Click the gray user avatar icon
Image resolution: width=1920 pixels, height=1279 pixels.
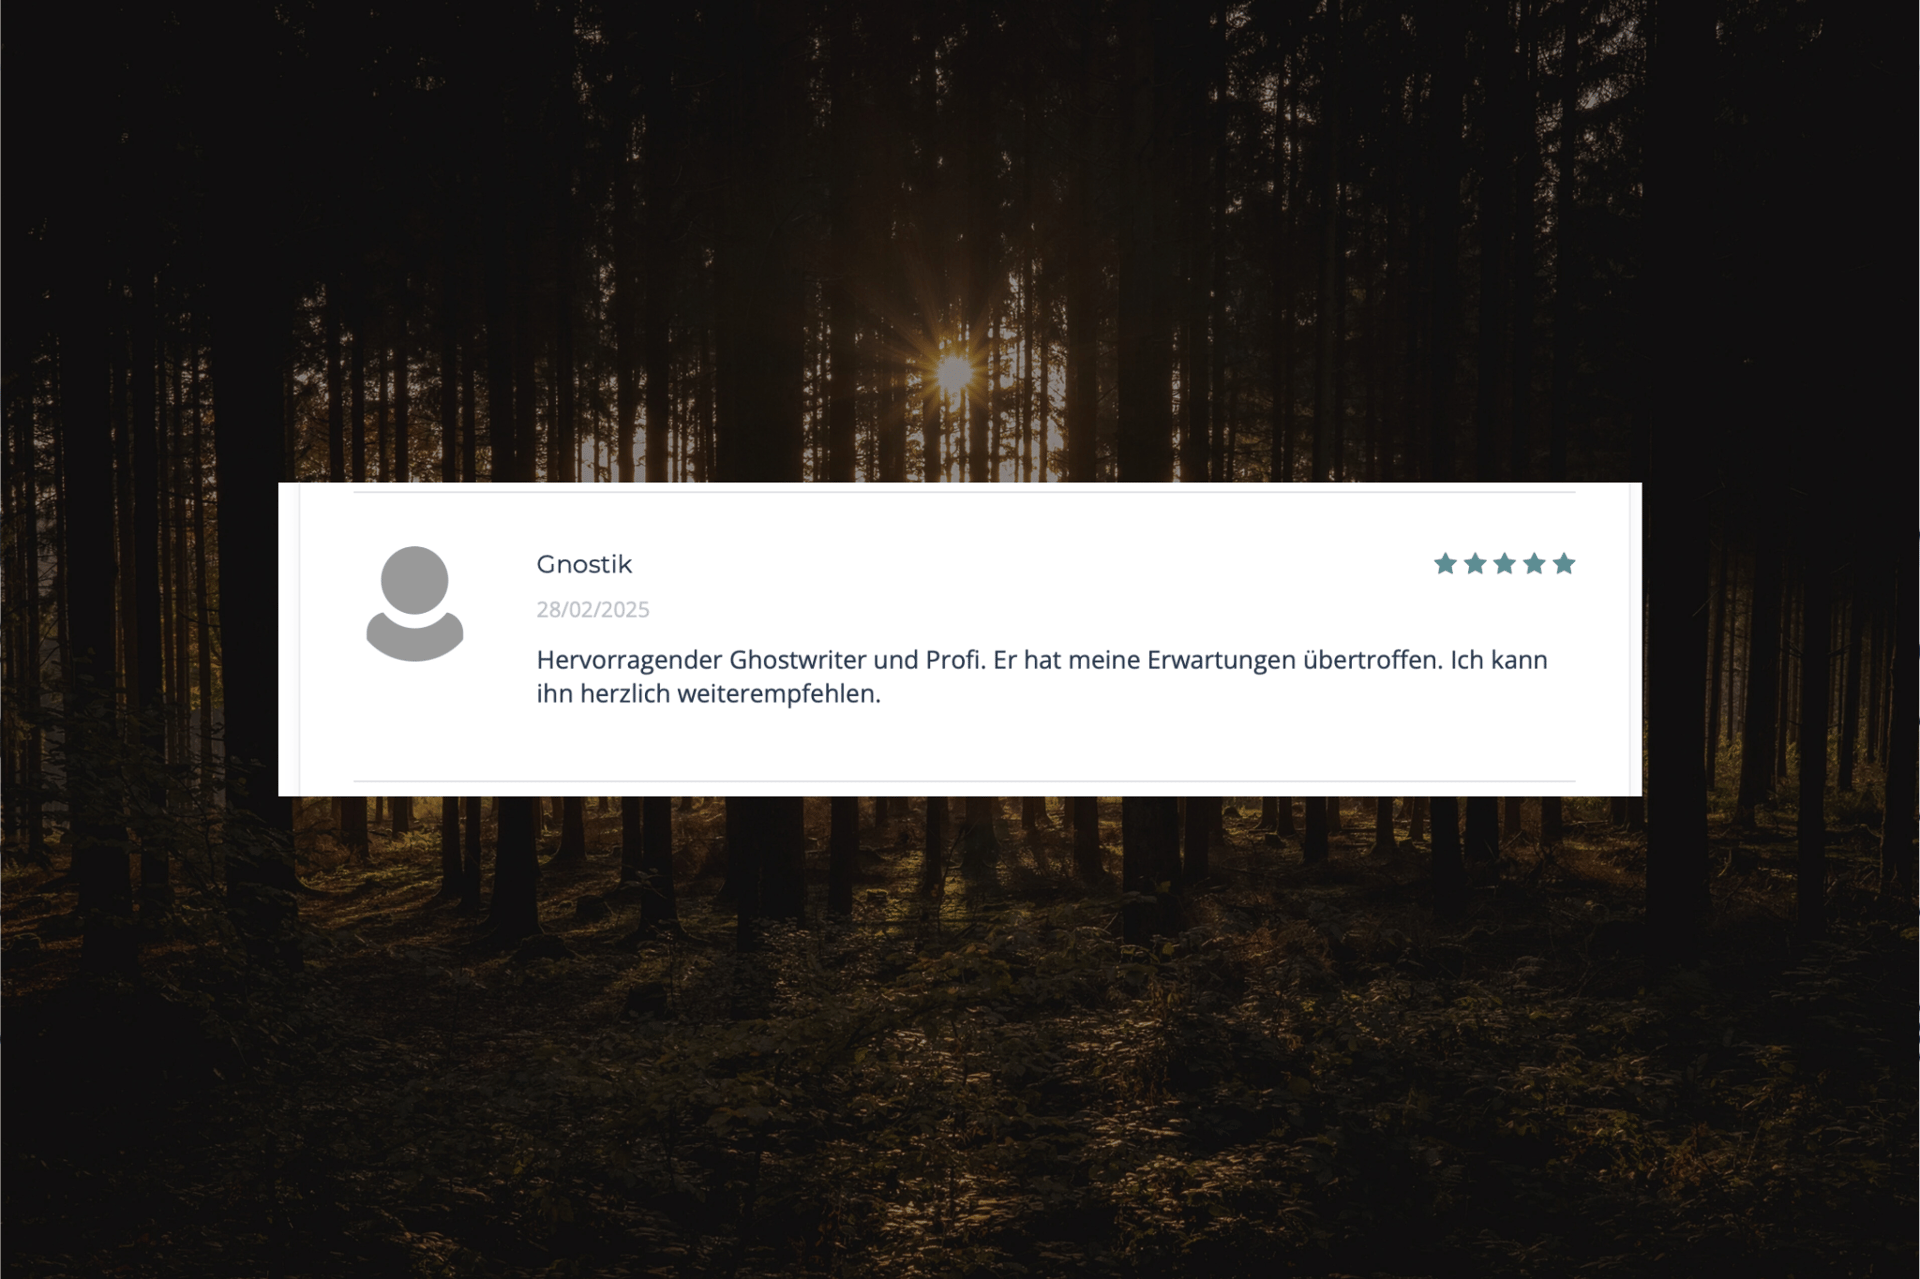tap(414, 603)
